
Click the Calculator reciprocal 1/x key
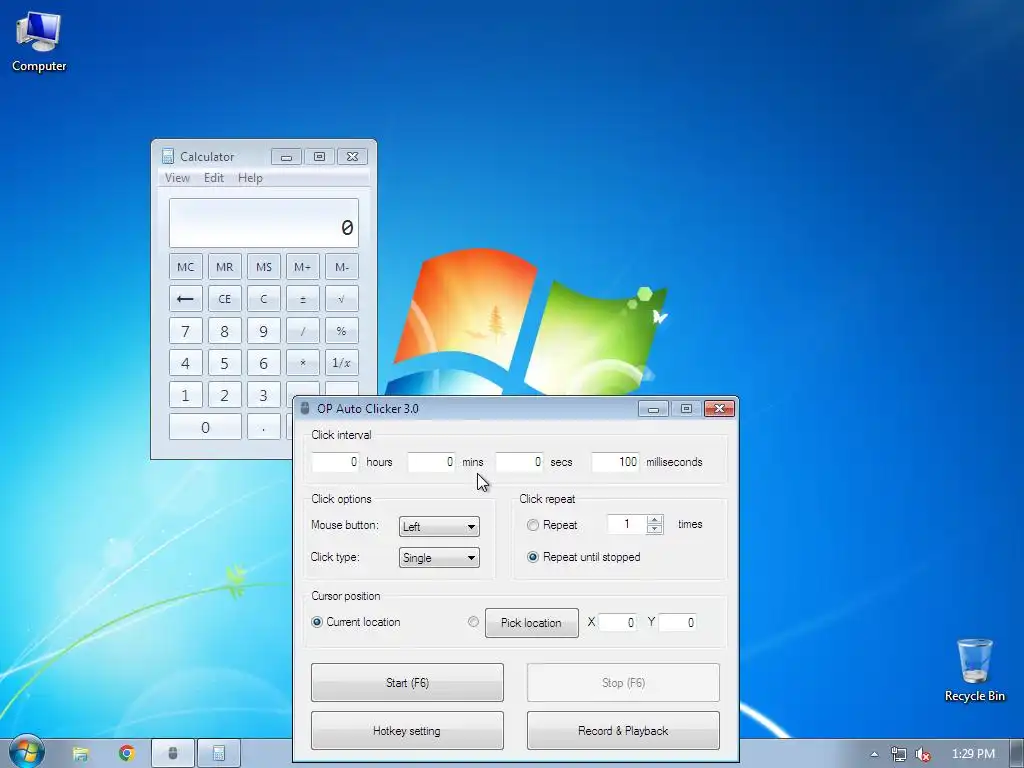pyautogui.click(x=342, y=363)
